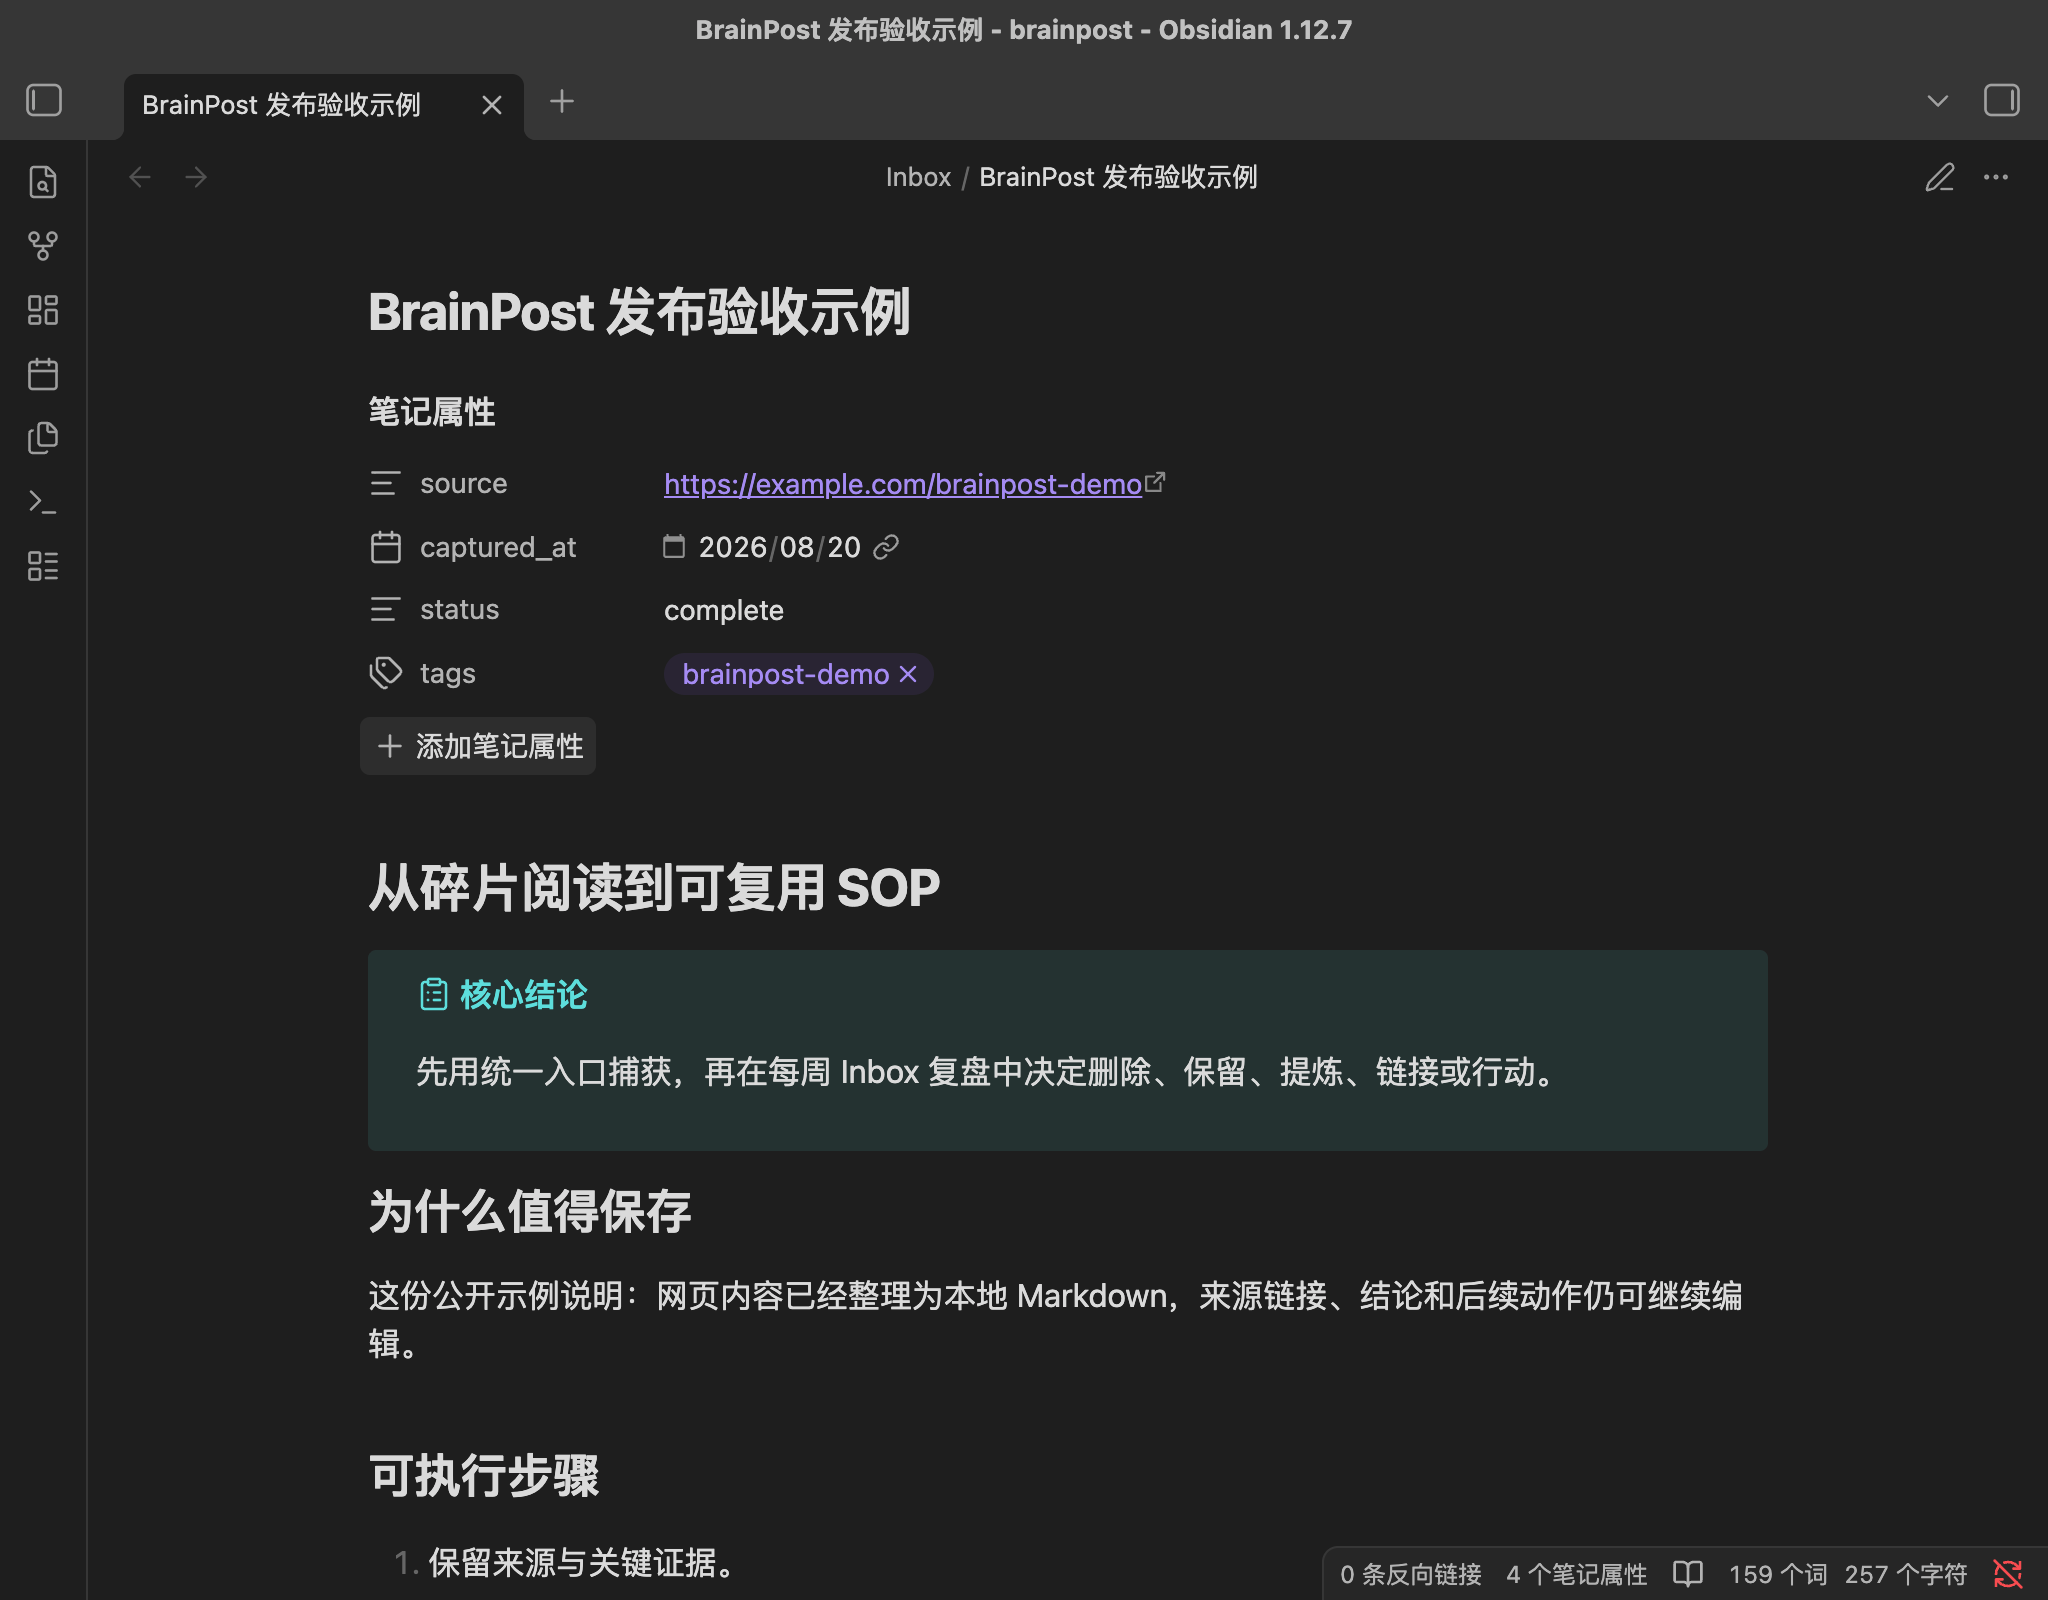
Task: Click the Inbox breadcrumb
Action: (918, 178)
